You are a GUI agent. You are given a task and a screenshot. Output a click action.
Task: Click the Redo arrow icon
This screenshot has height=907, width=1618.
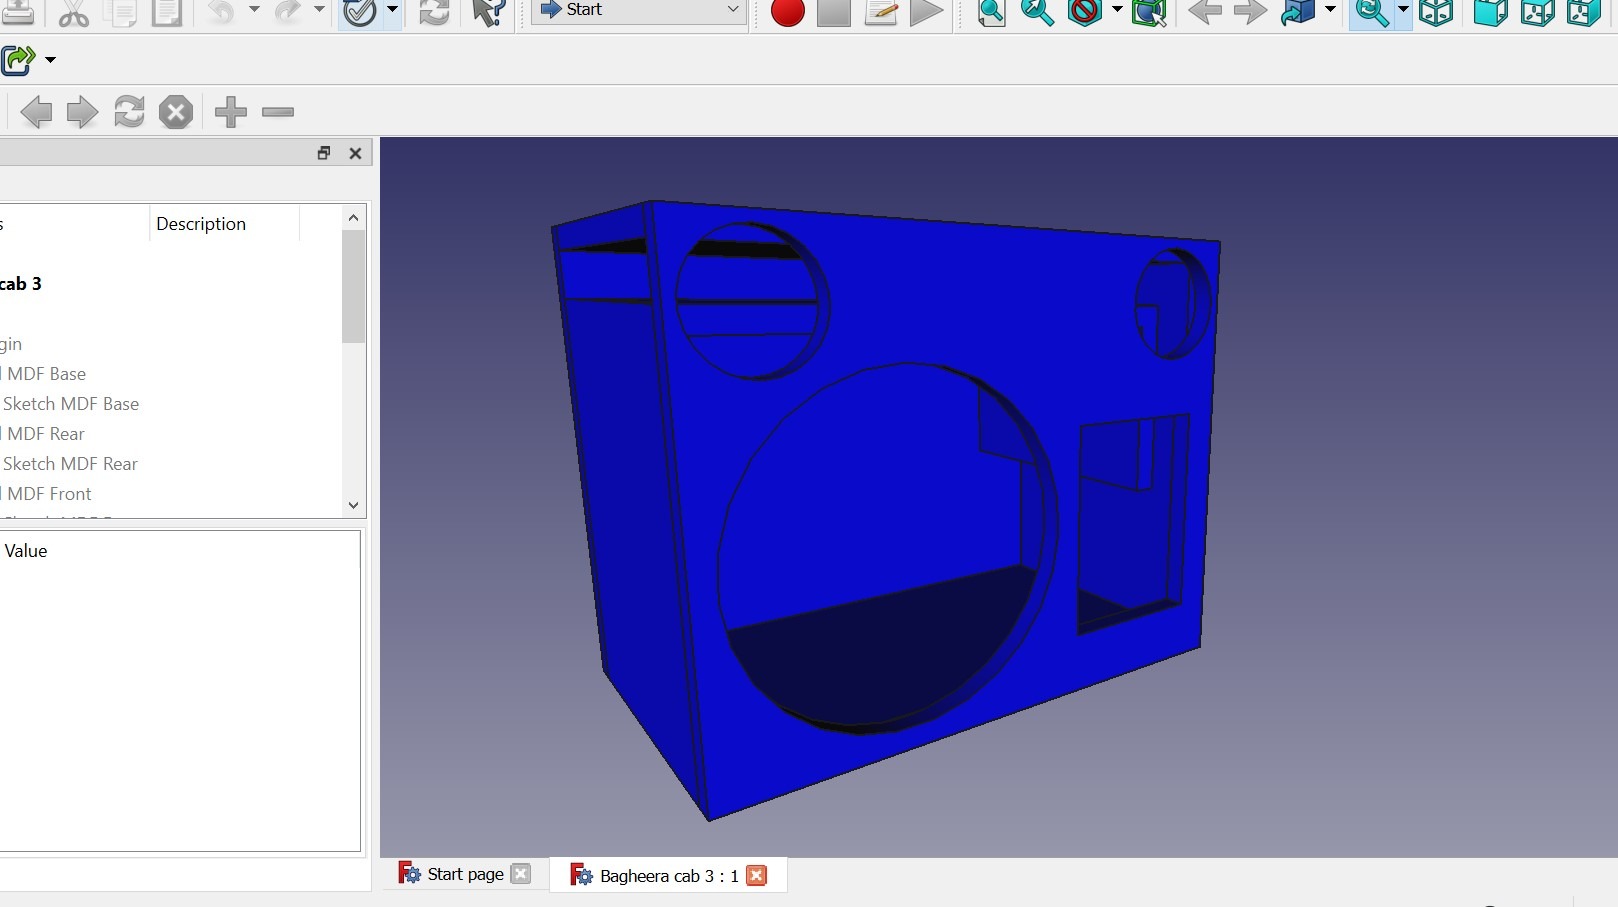pos(287,12)
